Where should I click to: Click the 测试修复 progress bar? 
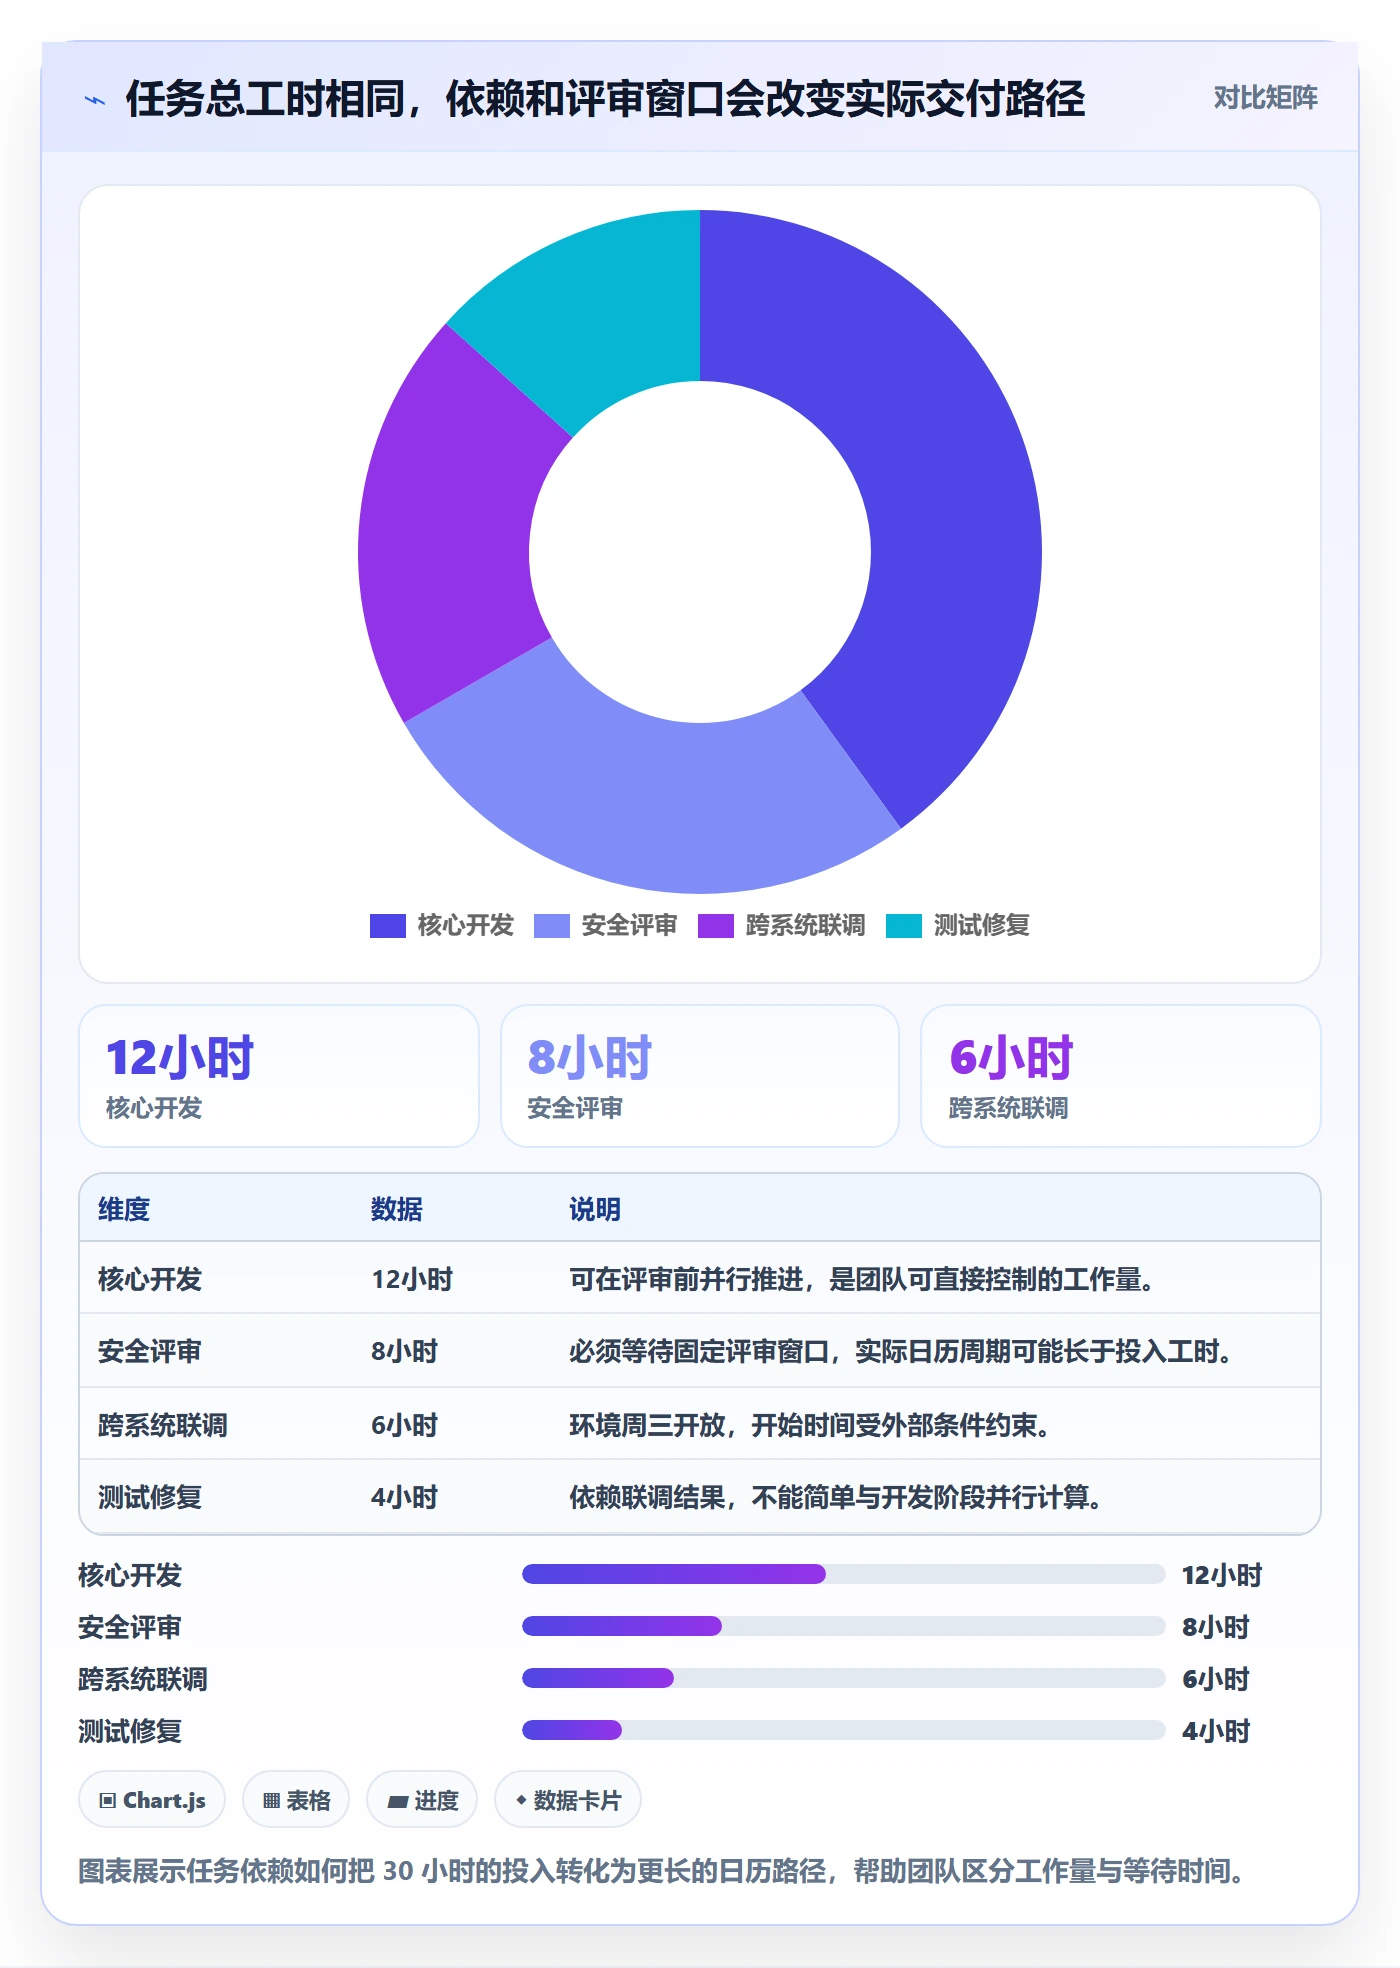pos(844,1730)
